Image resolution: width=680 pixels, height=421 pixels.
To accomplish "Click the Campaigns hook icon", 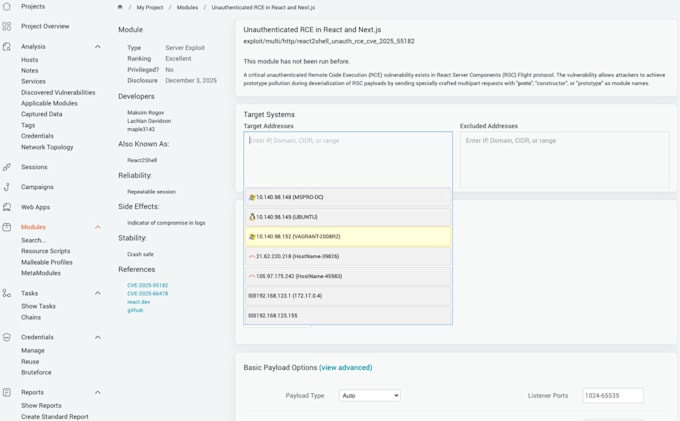I will [x=7, y=187].
